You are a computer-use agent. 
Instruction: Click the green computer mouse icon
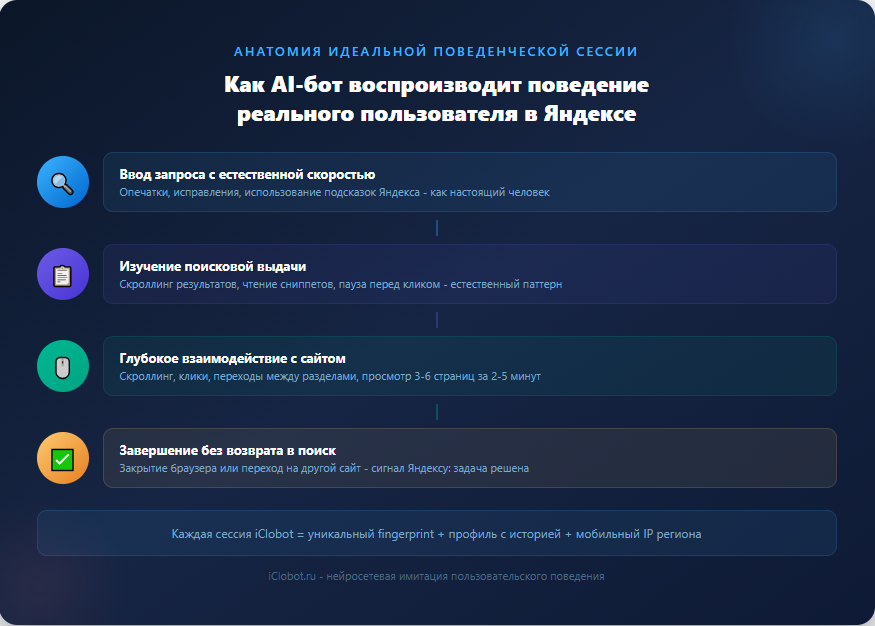point(62,366)
